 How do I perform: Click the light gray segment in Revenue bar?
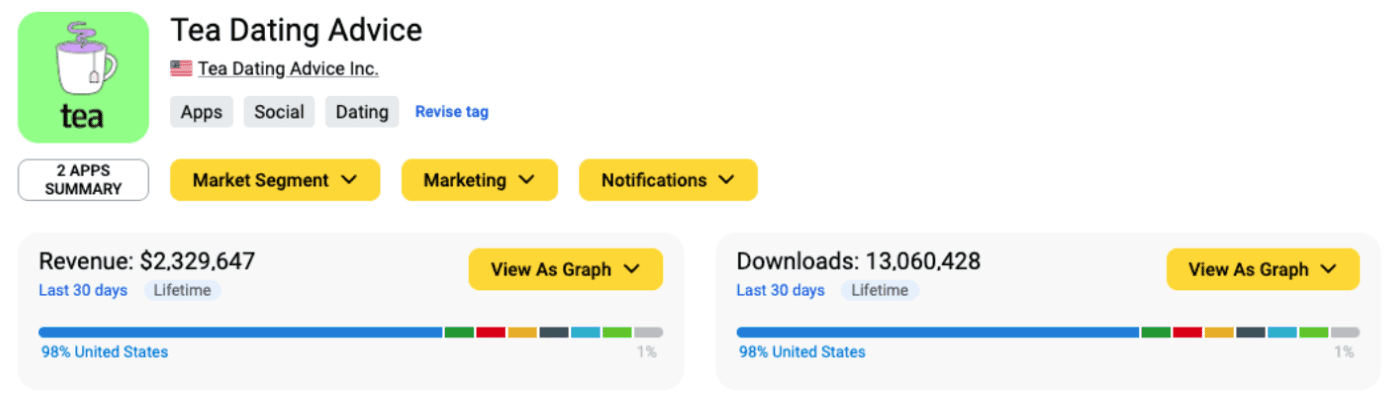(648, 332)
